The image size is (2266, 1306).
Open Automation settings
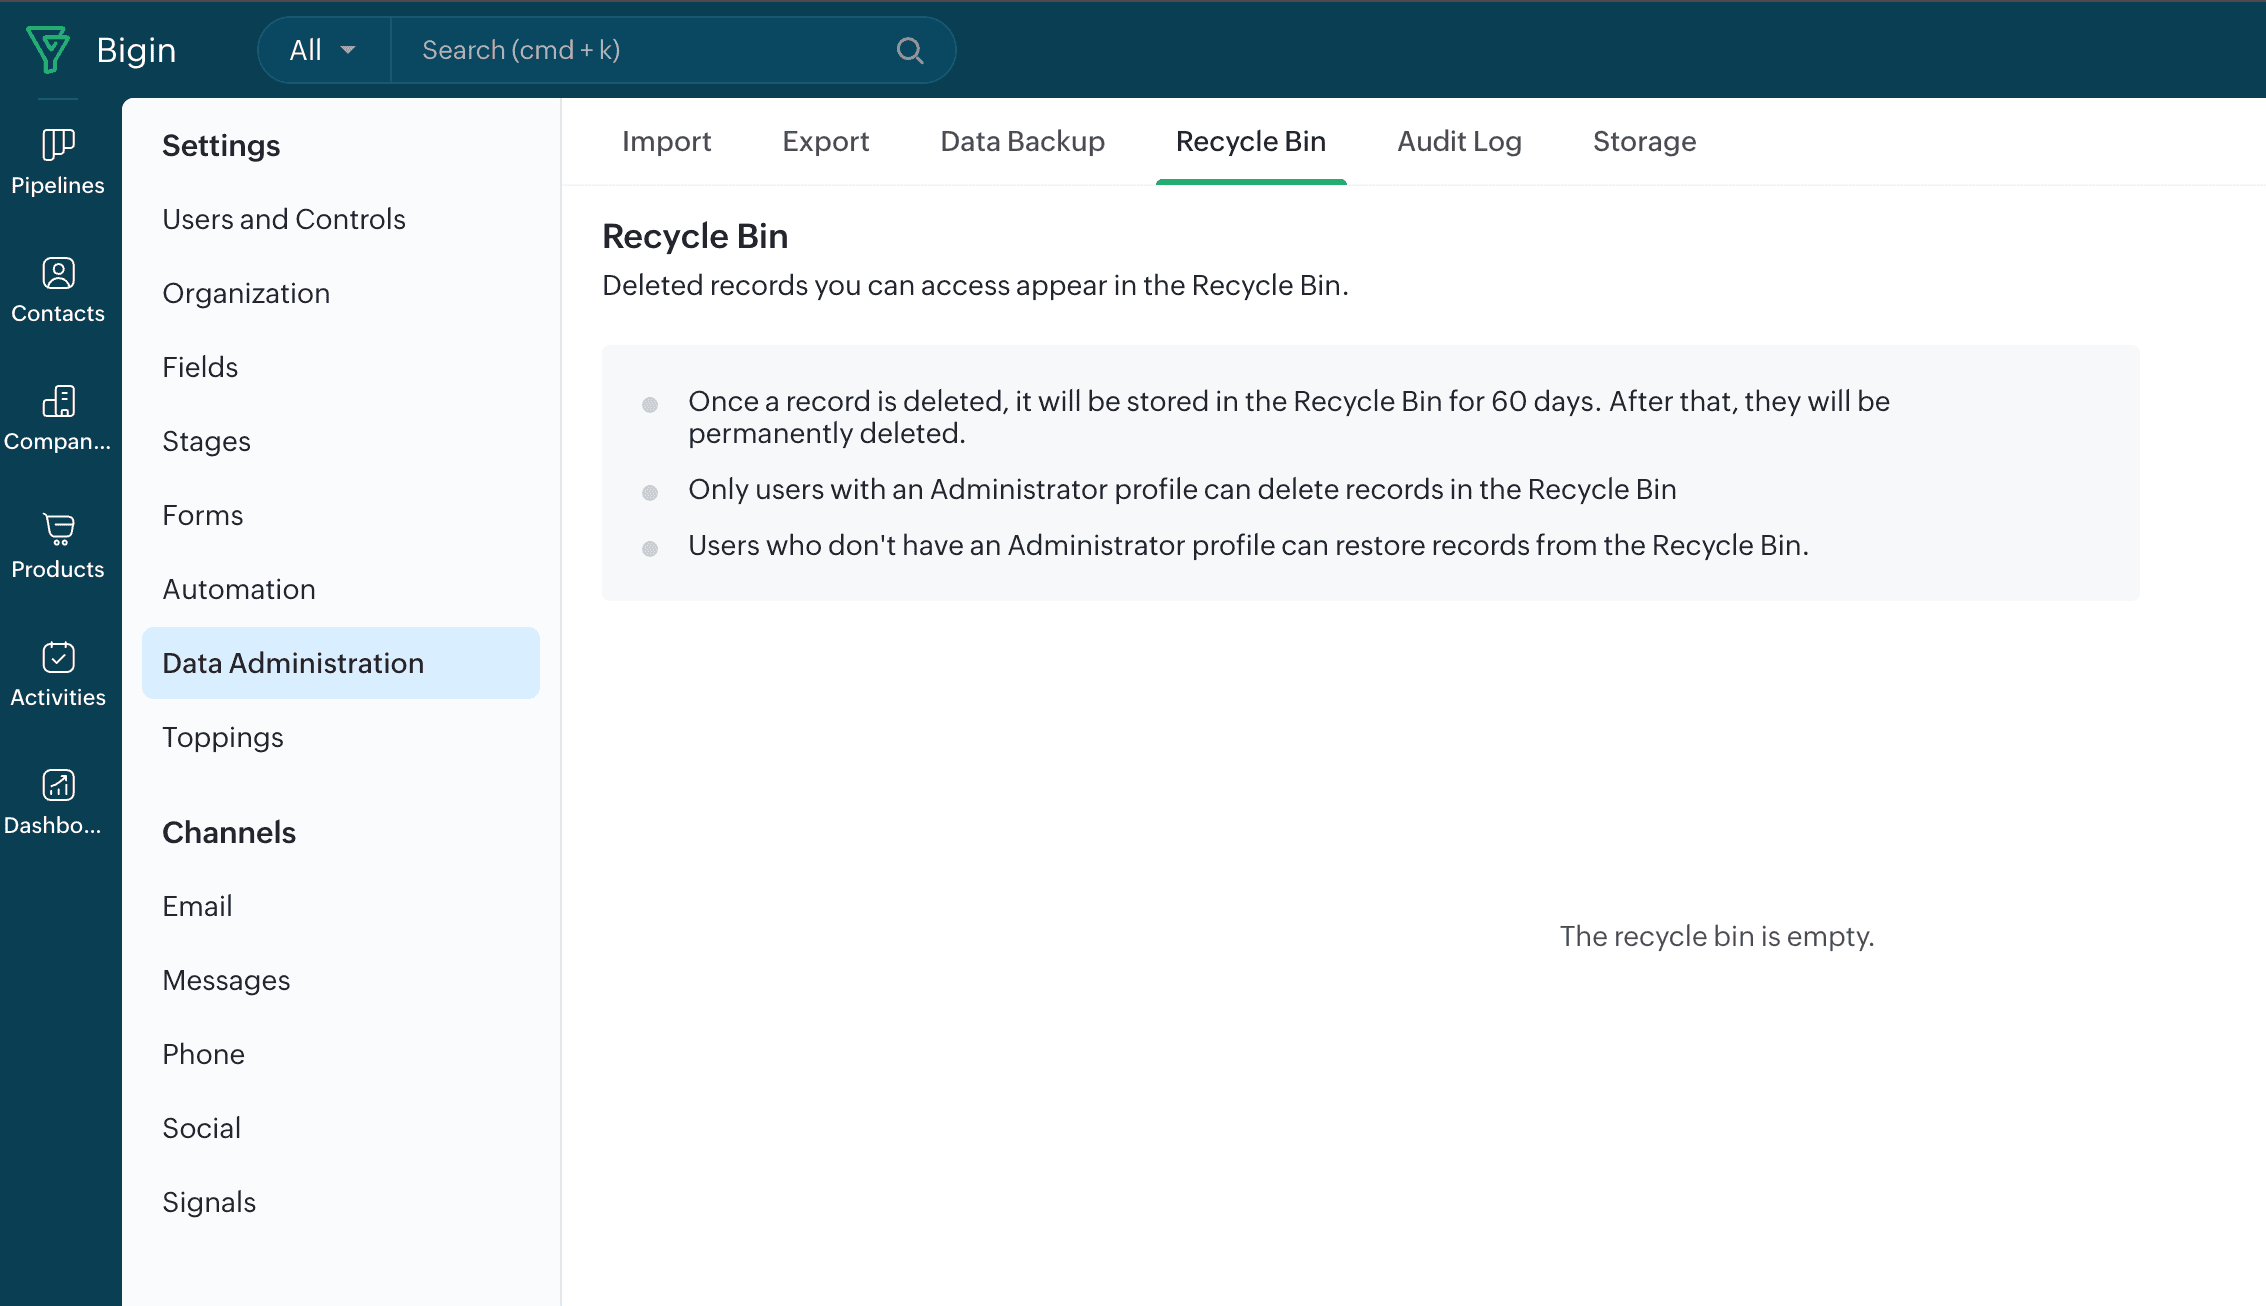pyautogui.click(x=239, y=589)
